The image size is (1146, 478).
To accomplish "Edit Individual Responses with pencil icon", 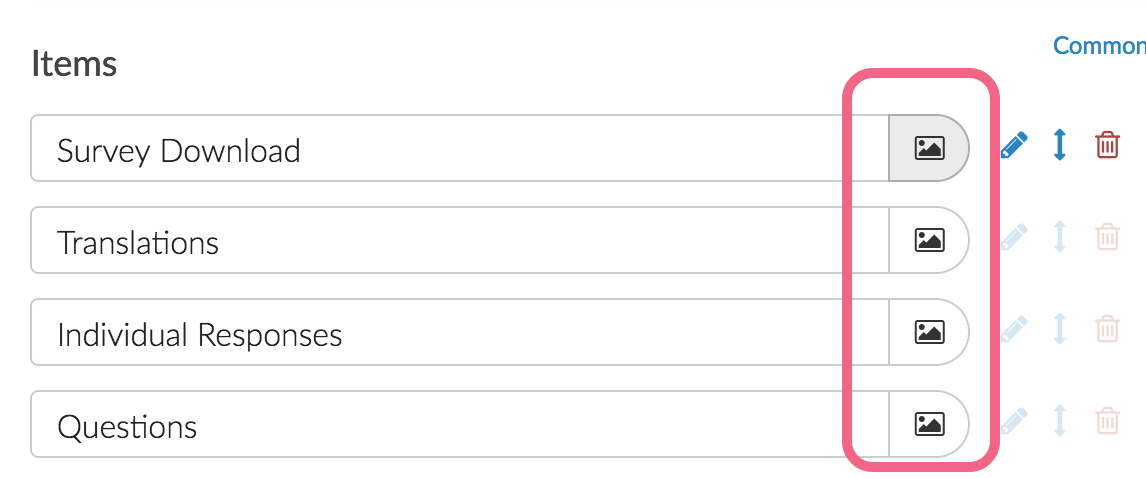I will coord(1014,329).
